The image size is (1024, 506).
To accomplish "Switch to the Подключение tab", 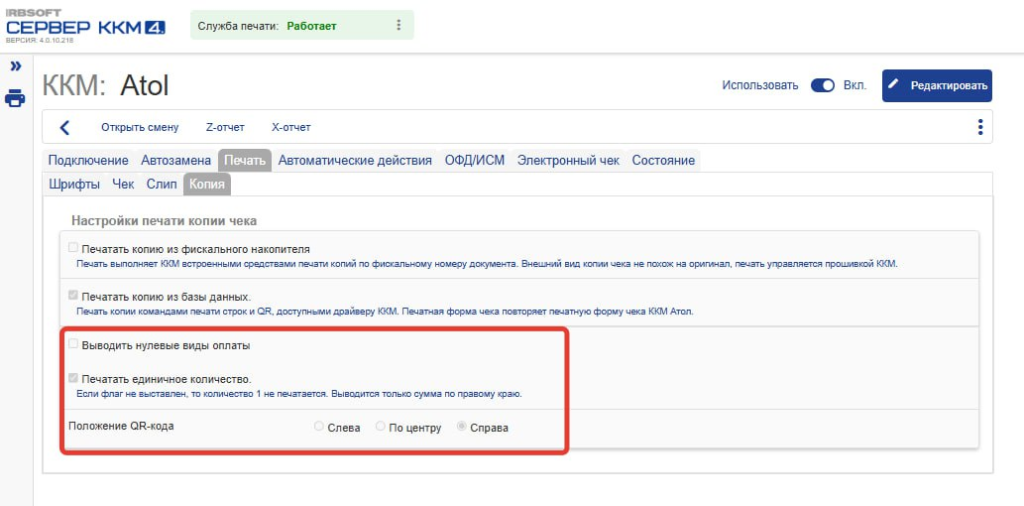I will point(88,161).
